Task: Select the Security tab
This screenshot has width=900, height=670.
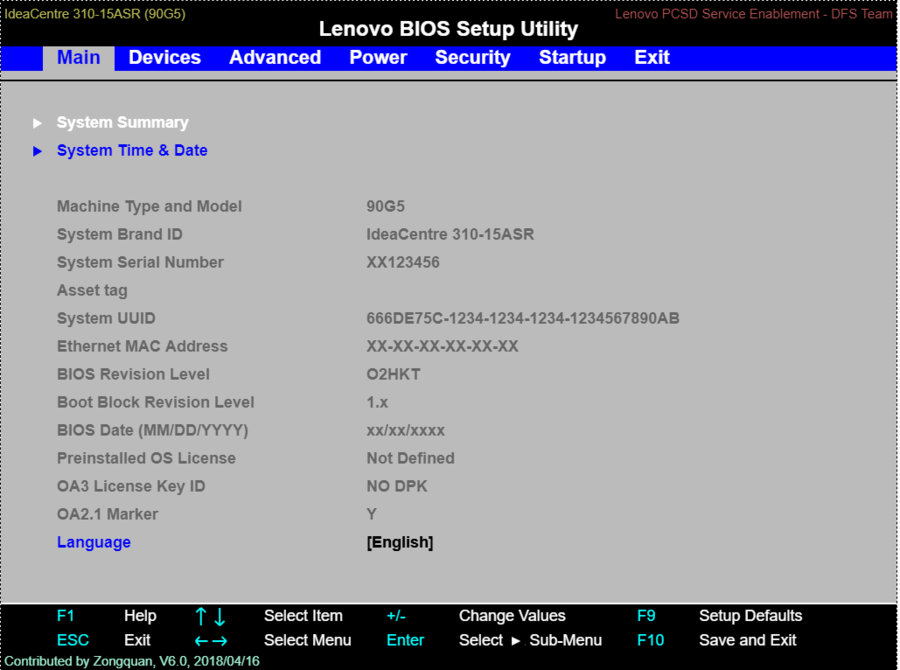Action: click(x=472, y=58)
